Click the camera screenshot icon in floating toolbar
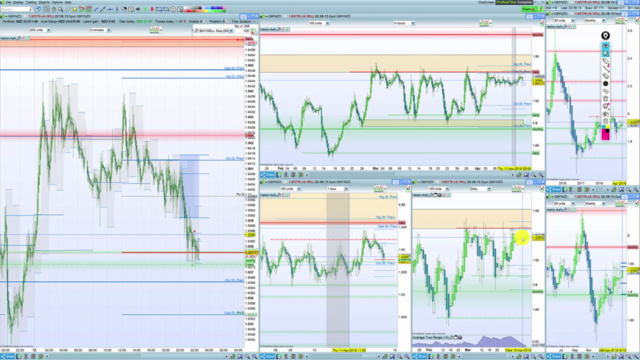640x360 pixels. pyautogui.click(x=605, y=113)
